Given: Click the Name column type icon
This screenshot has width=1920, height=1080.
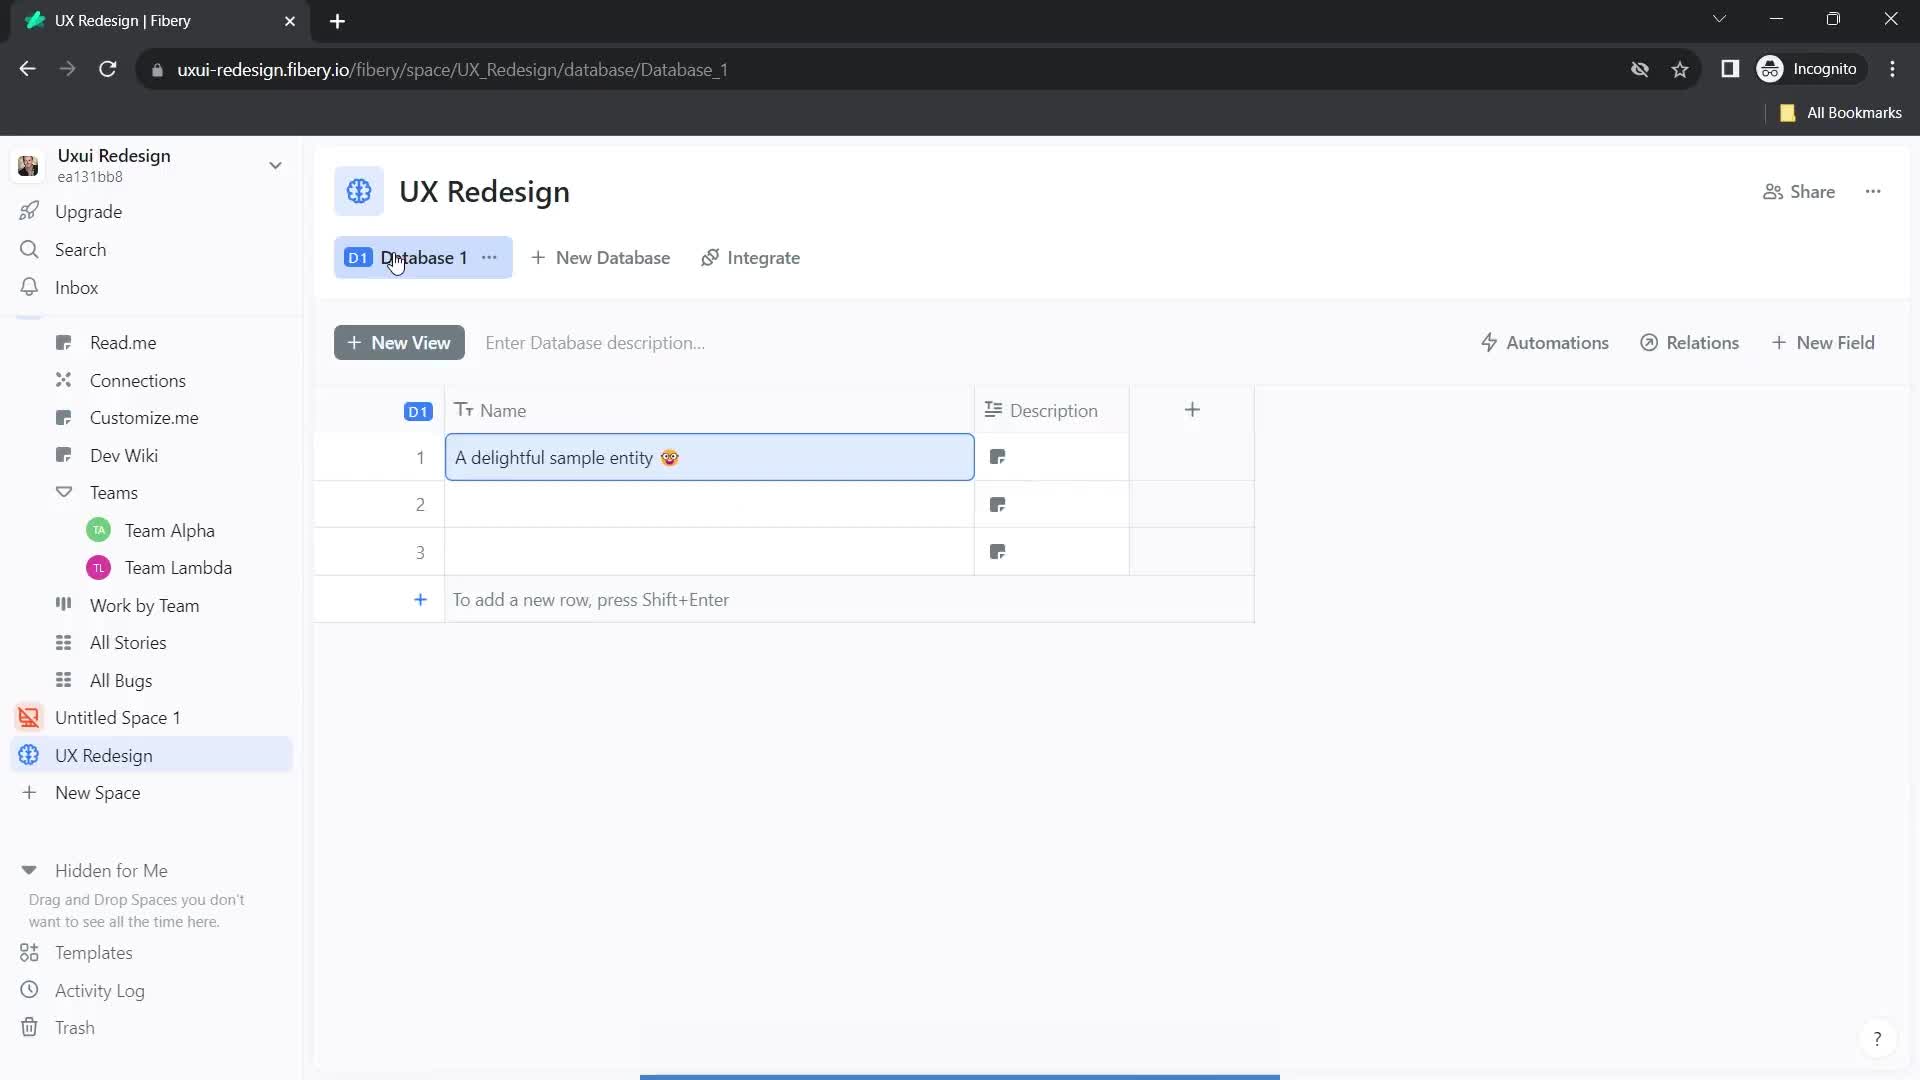Looking at the screenshot, I should point(464,410).
